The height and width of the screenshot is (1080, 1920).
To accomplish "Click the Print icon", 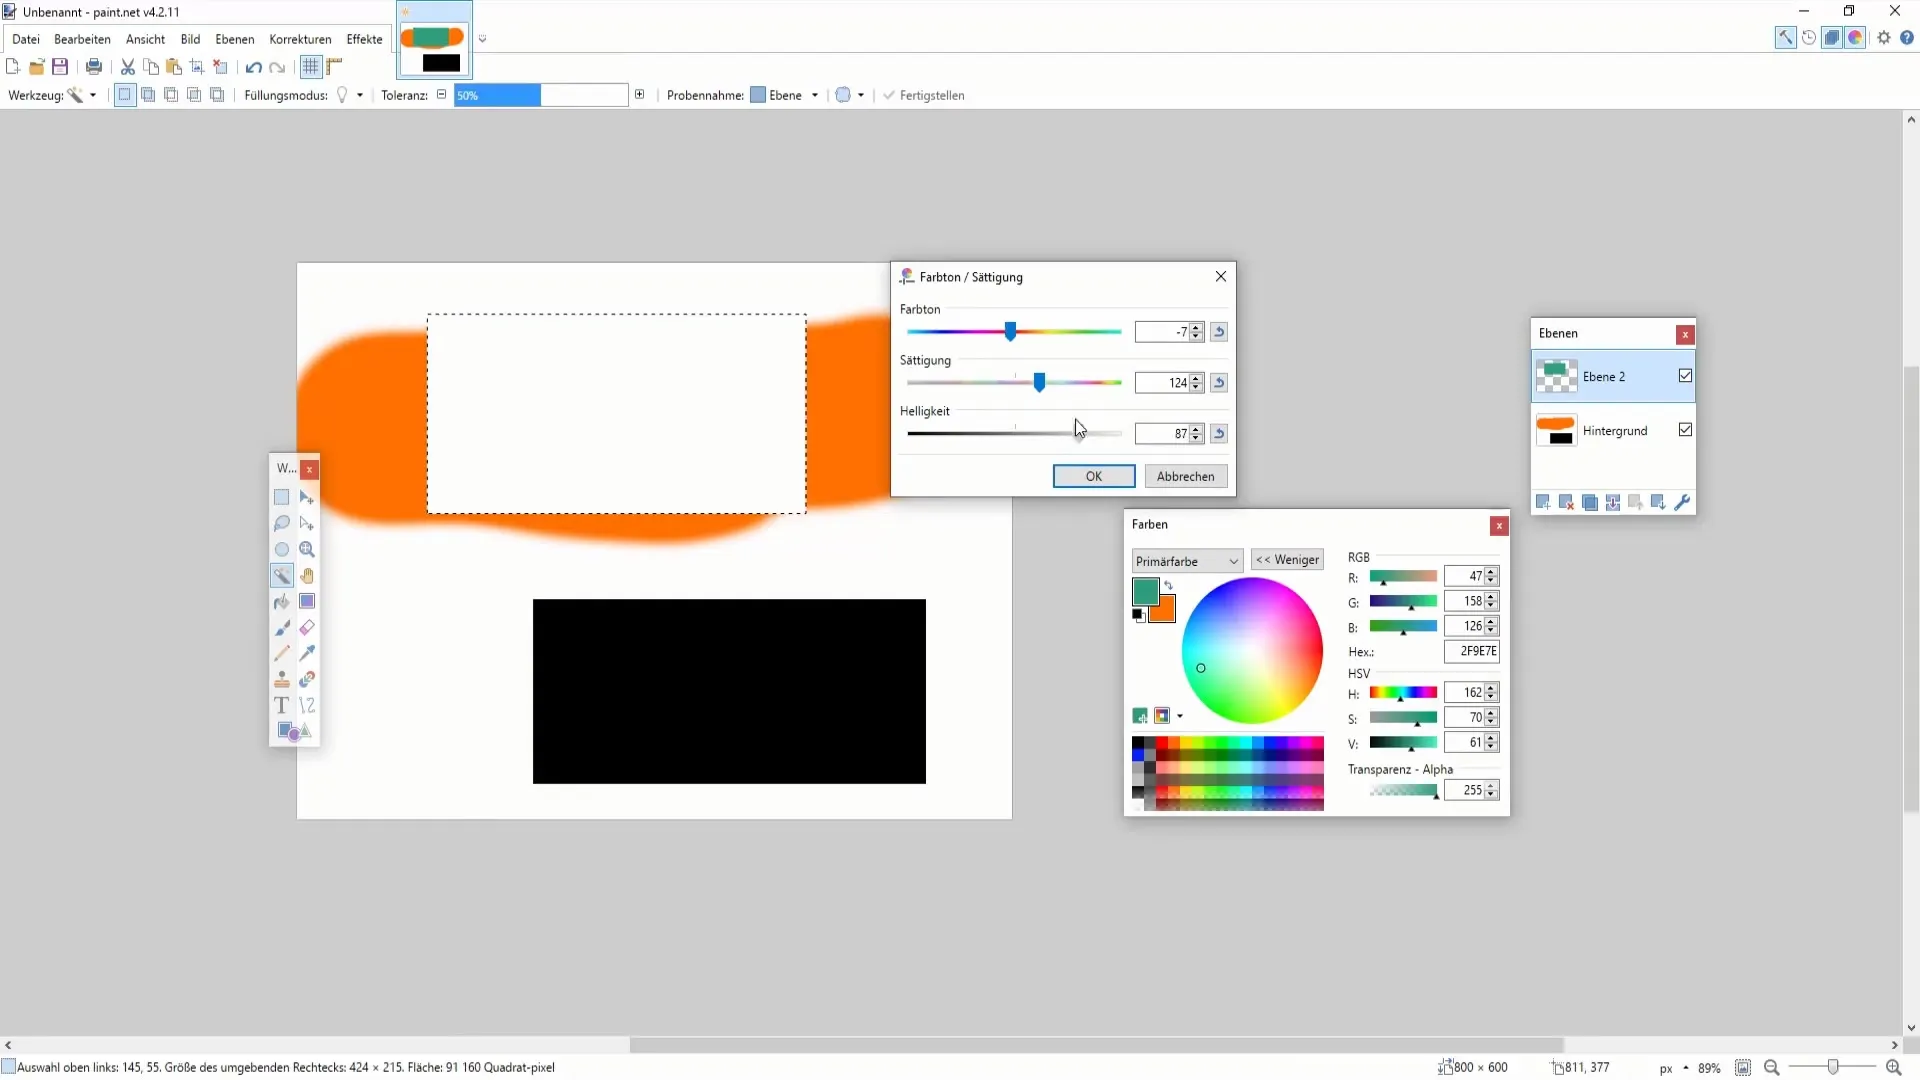I will tap(94, 67).
